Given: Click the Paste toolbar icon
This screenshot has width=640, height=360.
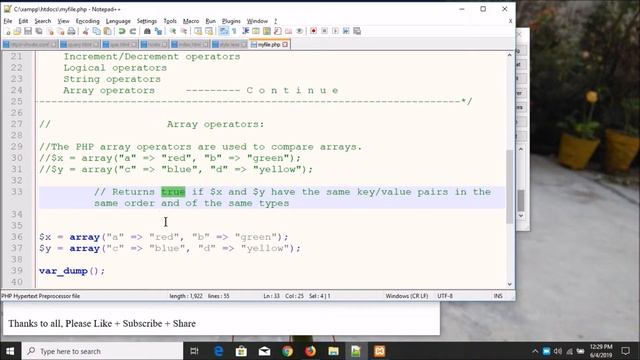Looking at the screenshot, I should (107, 31).
